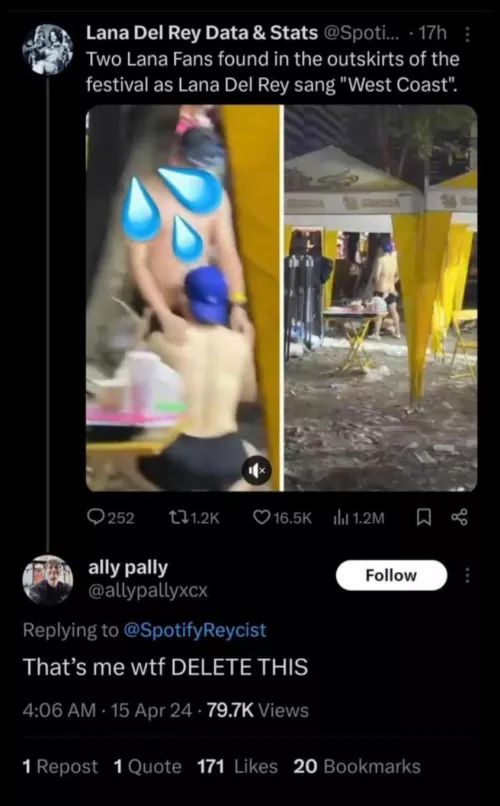Open three-dot menu next to Follow button
Viewport: 500px width, 806px height.
pyautogui.click(x=467, y=575)
